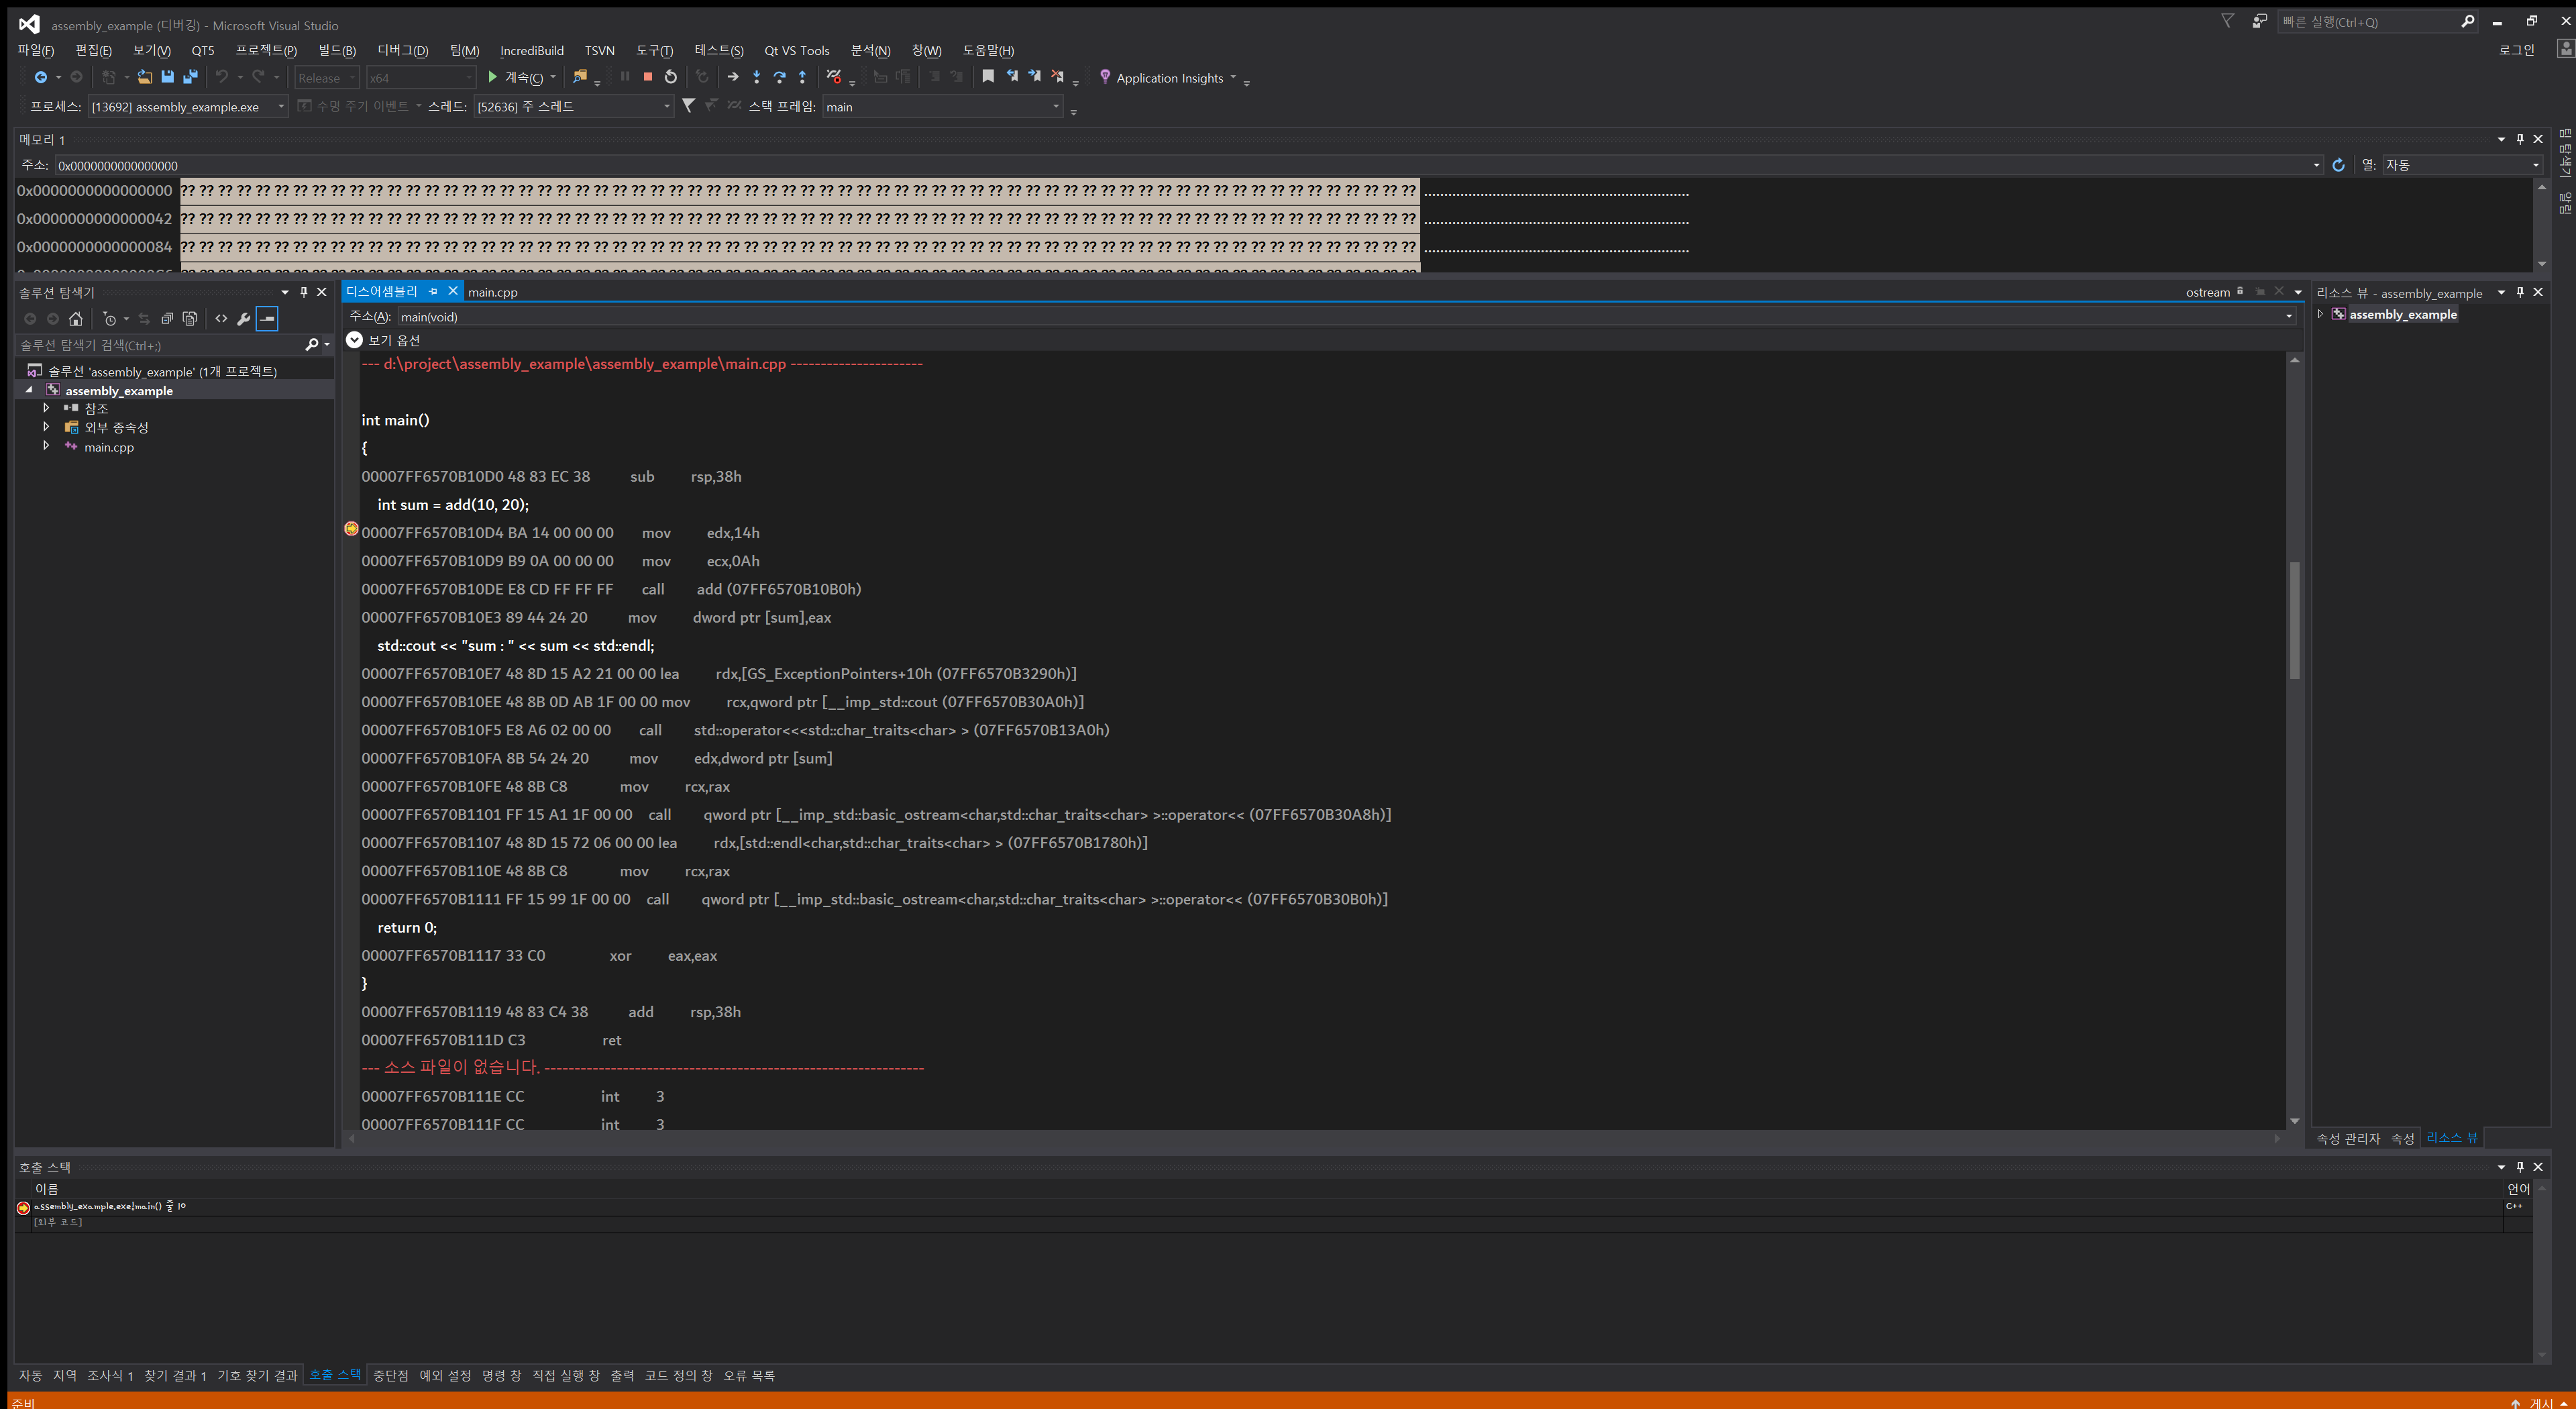
Task: Open Properties with the wrench icon in Solution Explorer
Action: 244,319
